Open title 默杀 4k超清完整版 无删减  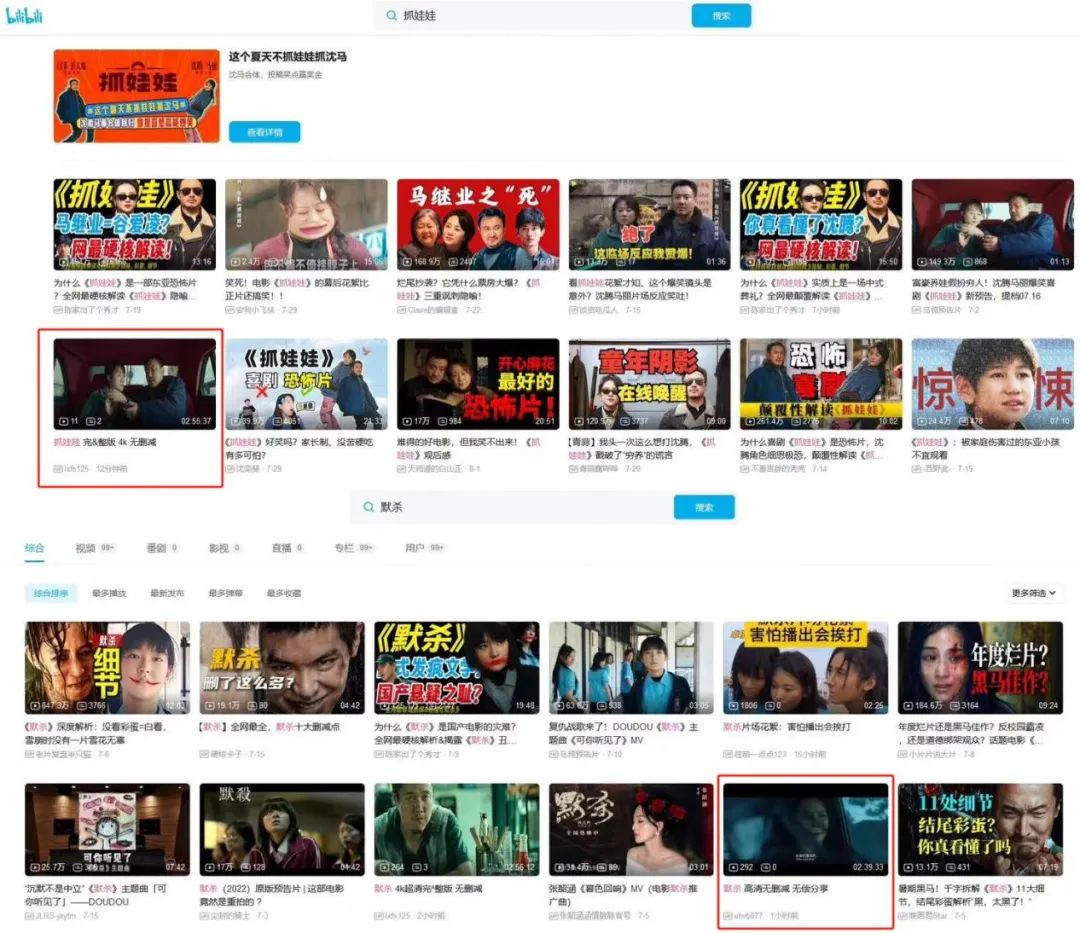tap(428, 889)
